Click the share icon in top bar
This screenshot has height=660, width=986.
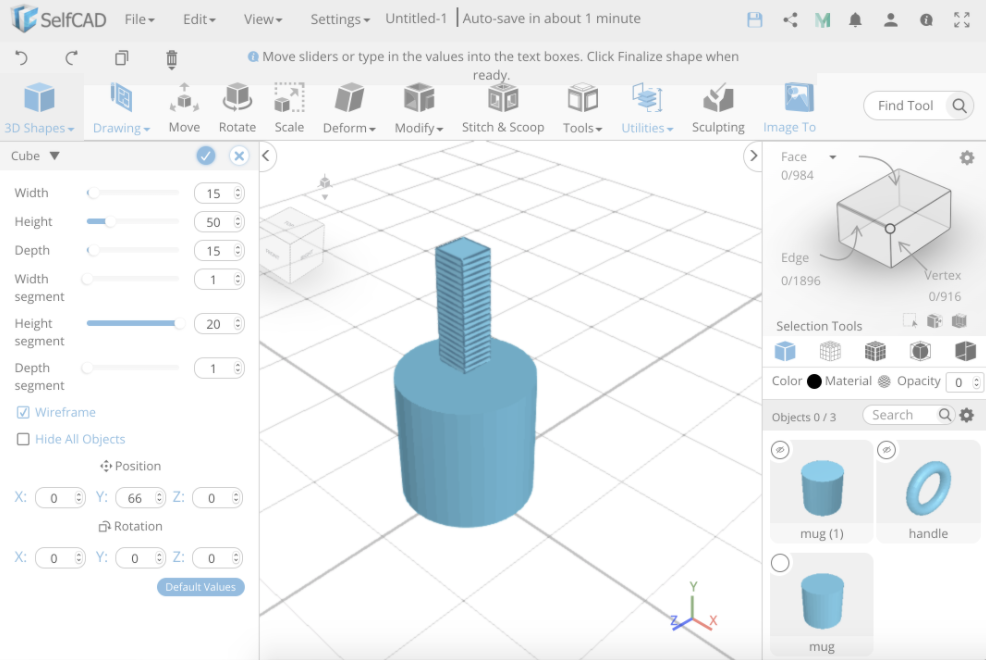790,19
